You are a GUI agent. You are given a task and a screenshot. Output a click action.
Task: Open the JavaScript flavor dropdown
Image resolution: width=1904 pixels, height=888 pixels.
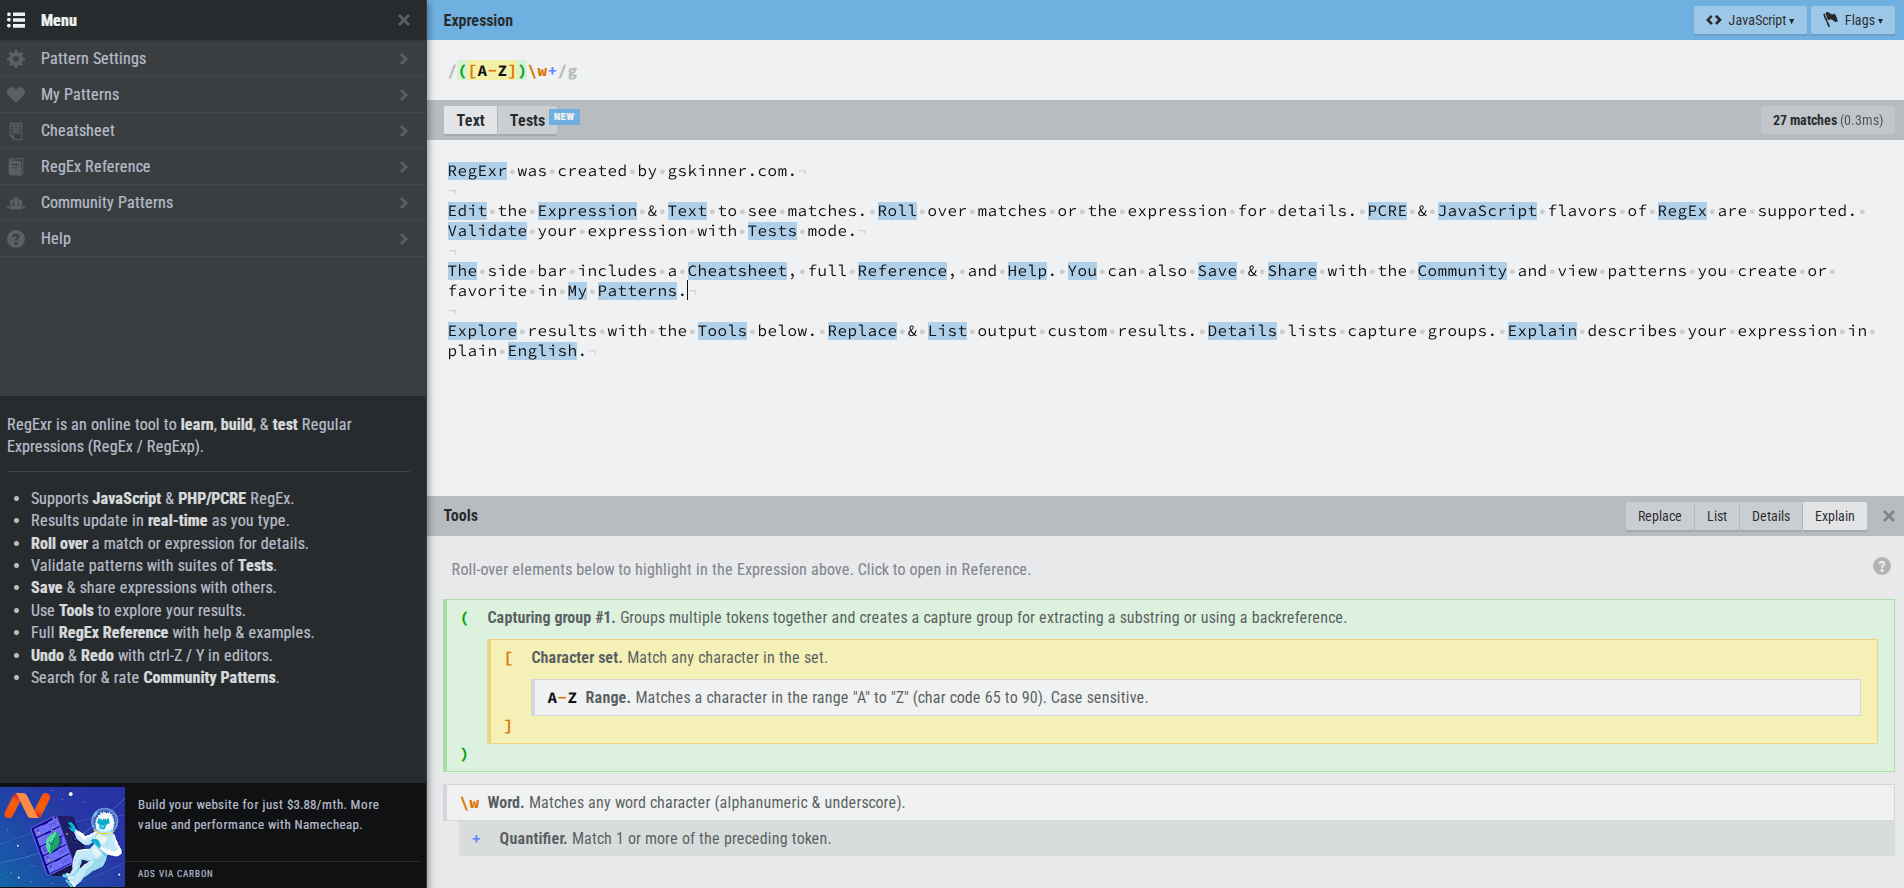point(1750,20)
